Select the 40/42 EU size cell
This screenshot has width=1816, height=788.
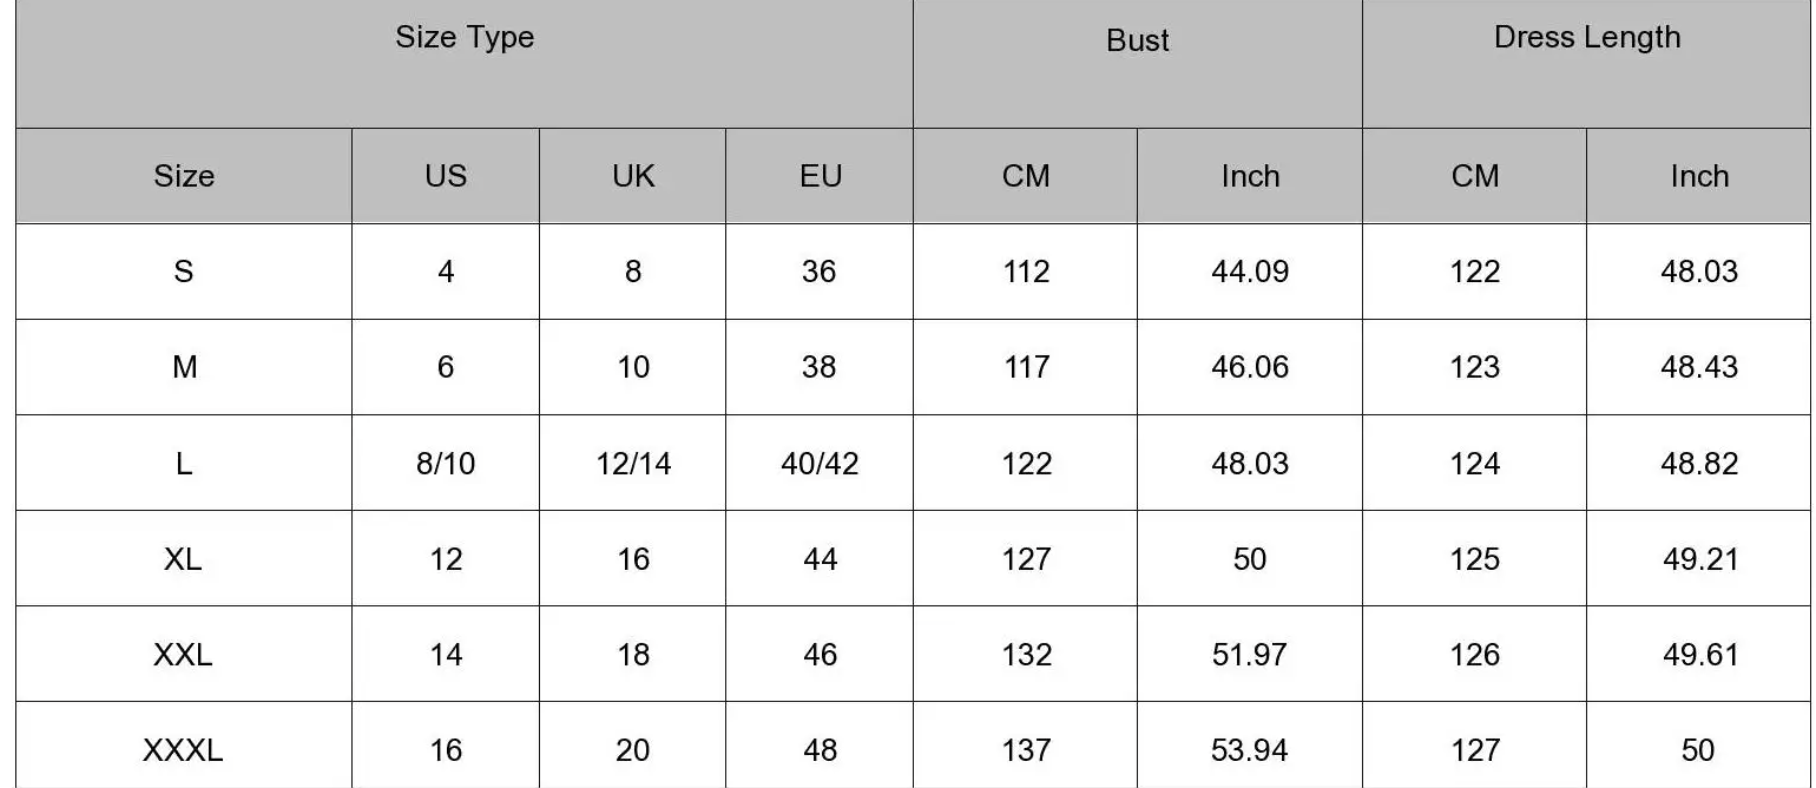click(820, 464)
